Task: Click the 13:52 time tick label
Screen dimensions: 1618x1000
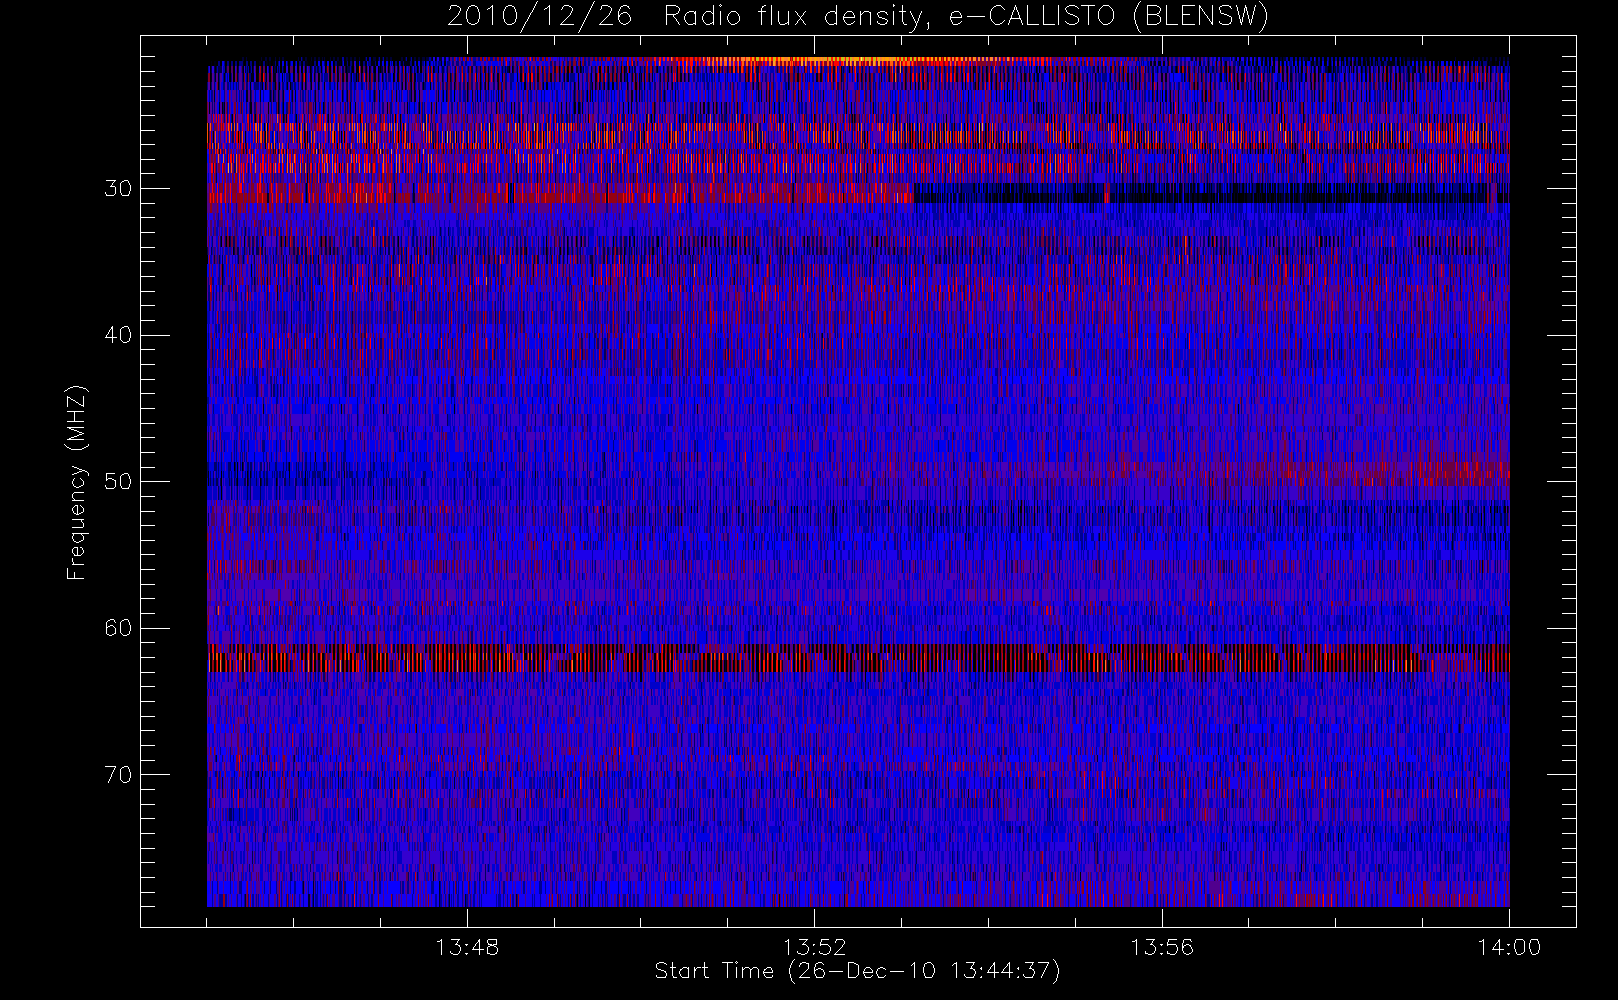Action: pyautogui.click(x=814, y=947)
